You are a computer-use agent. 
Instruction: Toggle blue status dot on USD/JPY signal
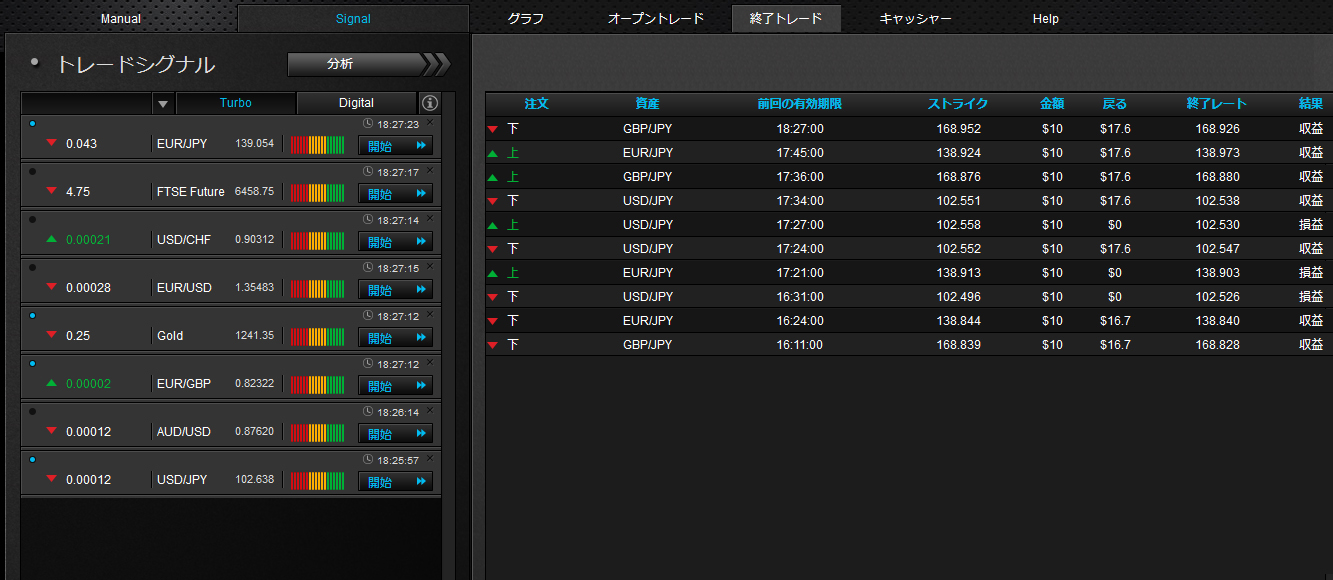pyautogui.click(x=32, y=459)
